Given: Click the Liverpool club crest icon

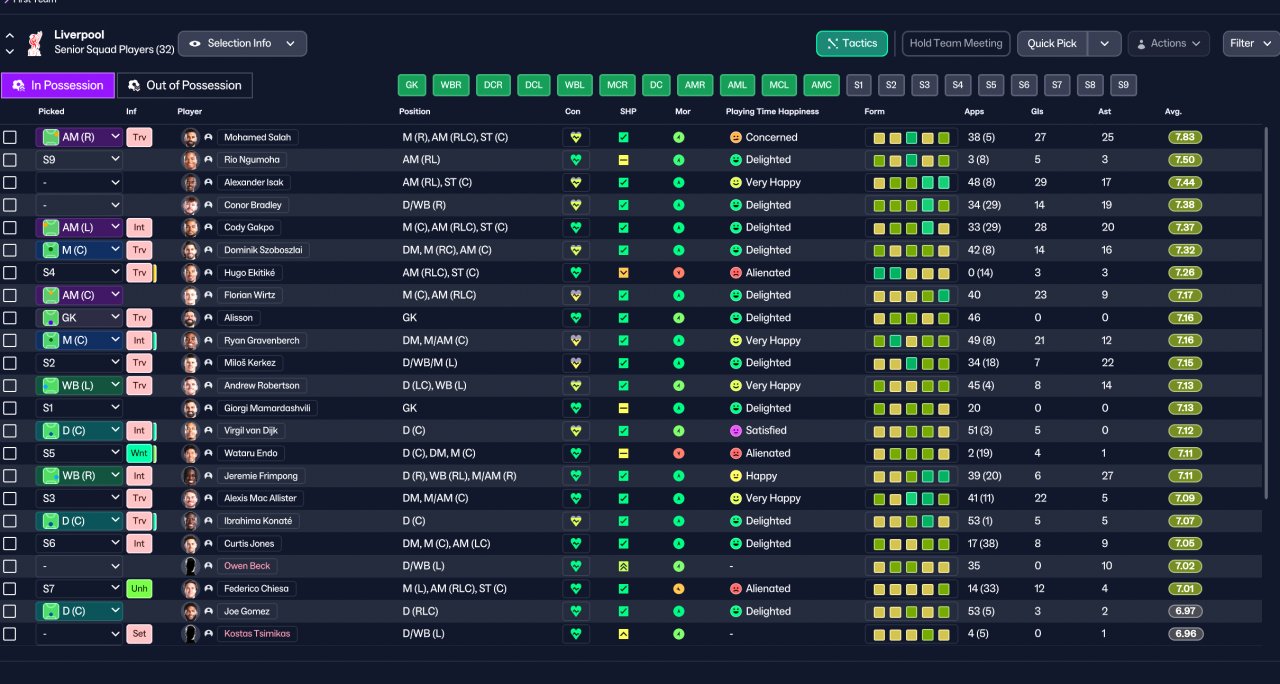Looking at the screenshot, I should [35, 42].
